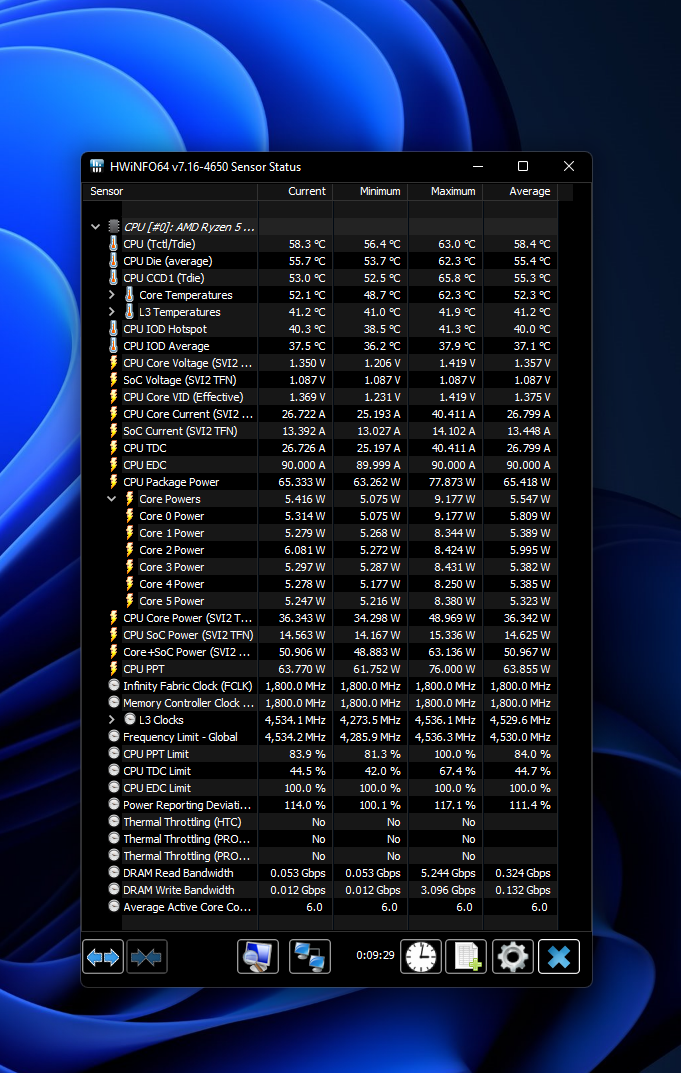Expand the L3 Clocks row
Image resolution: width=681 pixels, height=1073 pixels.
click(112, 720)
